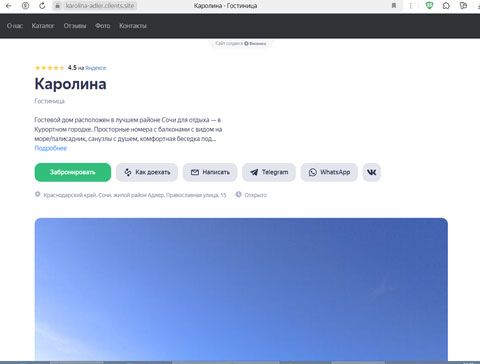480x364 pixels.
Task: Click the clock icon next to 'Открыто'
Action: point(238,194)
